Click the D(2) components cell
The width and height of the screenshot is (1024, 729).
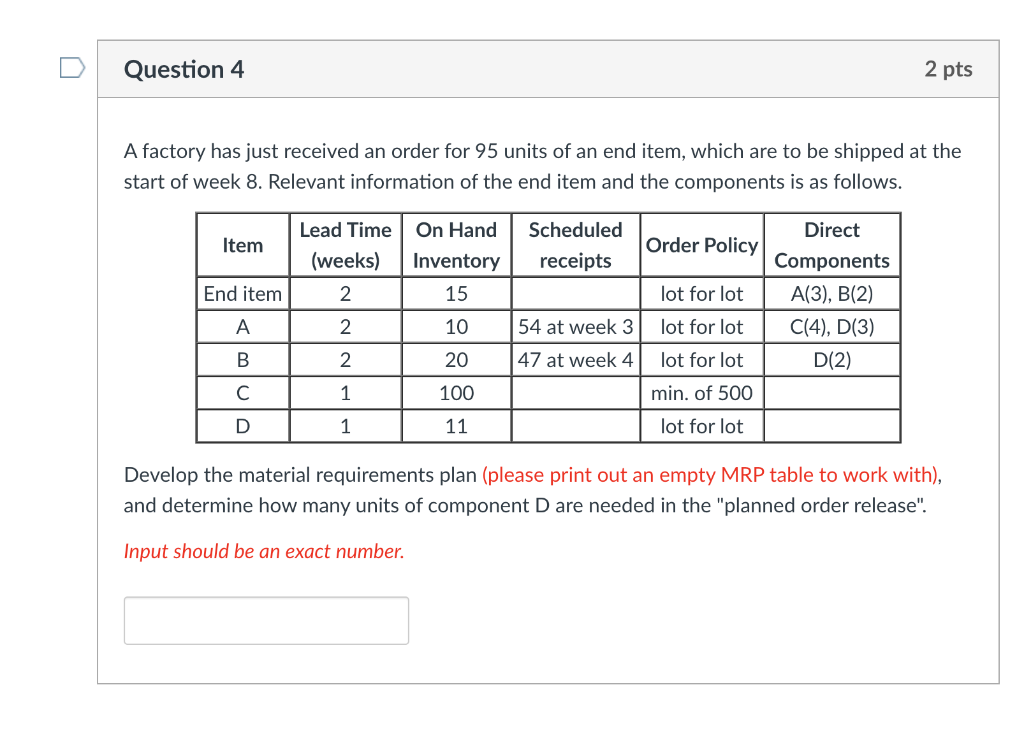tap(831, 359)
